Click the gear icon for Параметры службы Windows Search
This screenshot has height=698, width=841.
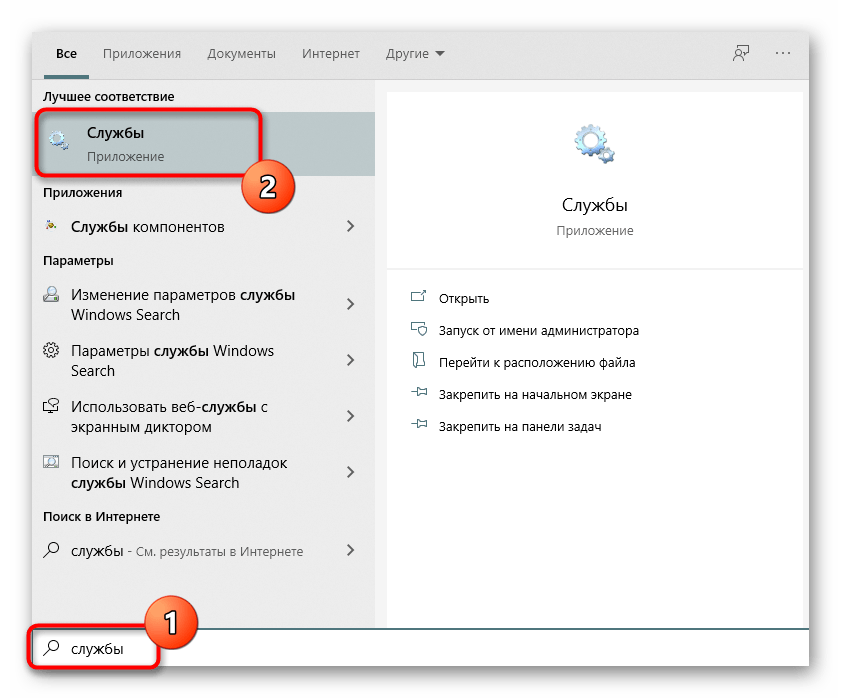(x=52, y=351)
